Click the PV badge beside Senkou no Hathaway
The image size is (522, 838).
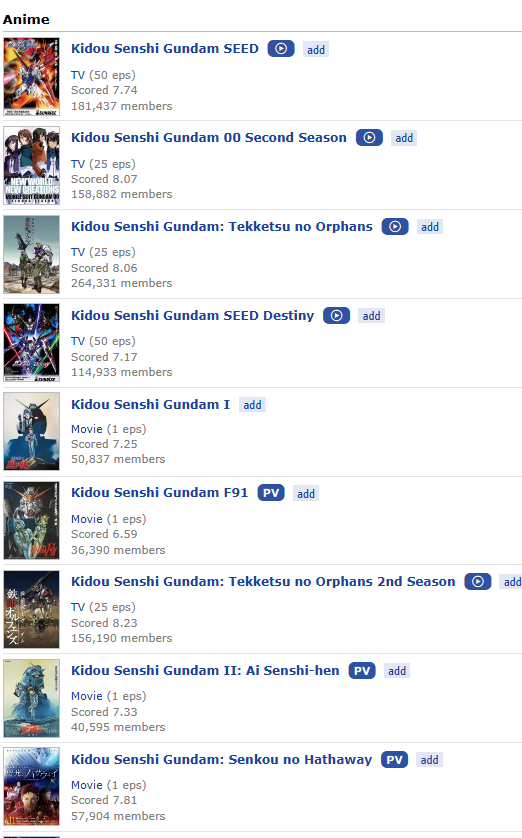(394, 759)
